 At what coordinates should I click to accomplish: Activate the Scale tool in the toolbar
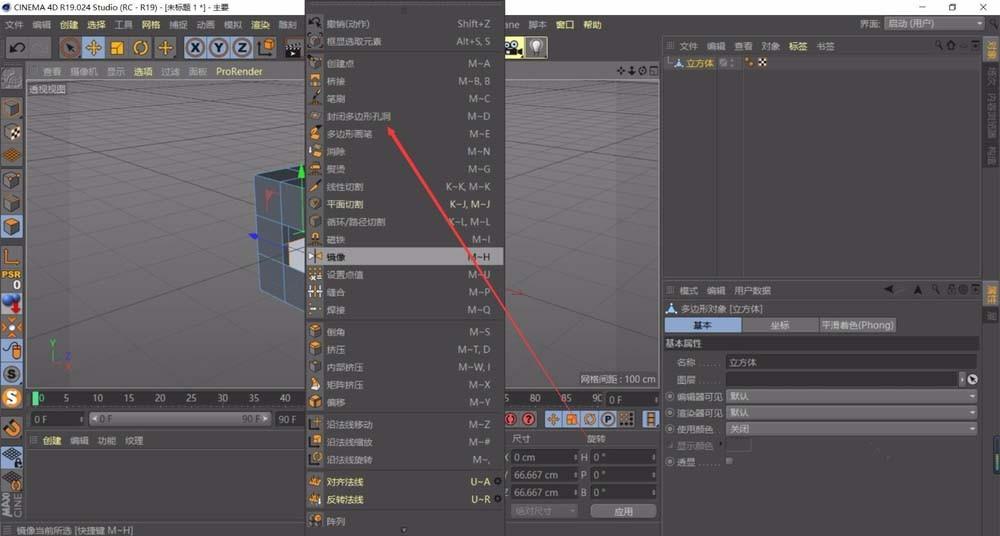coord(117,48)
